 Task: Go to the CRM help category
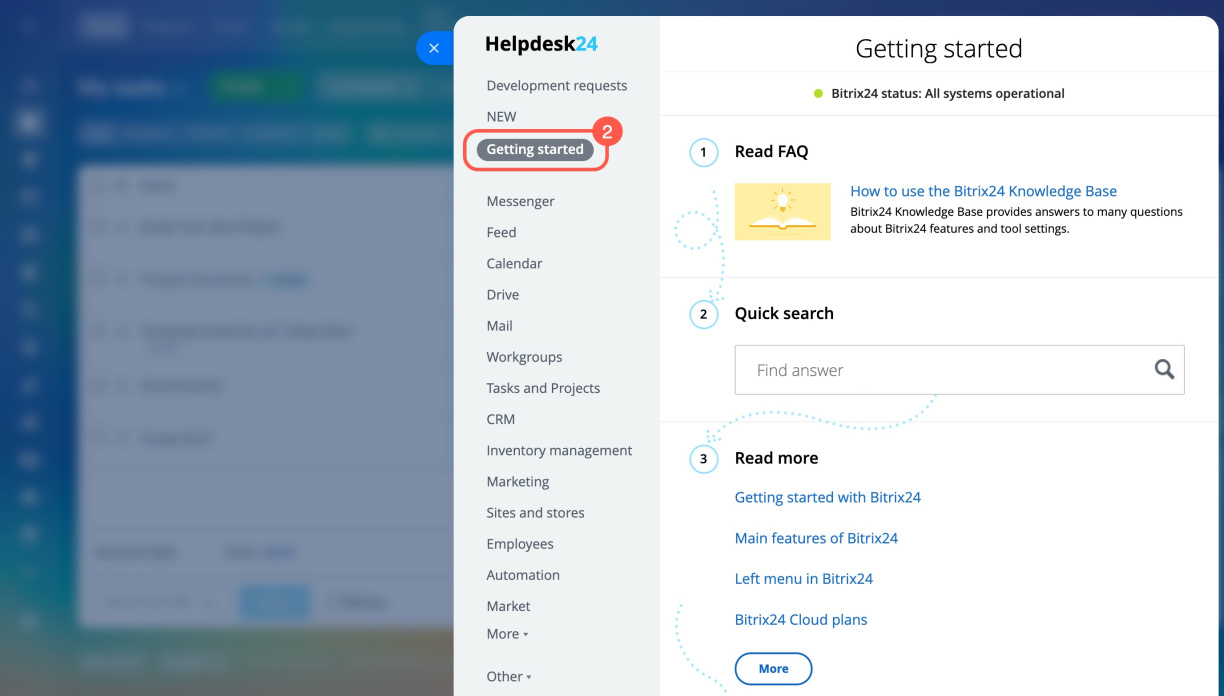(x=501, y=419)
